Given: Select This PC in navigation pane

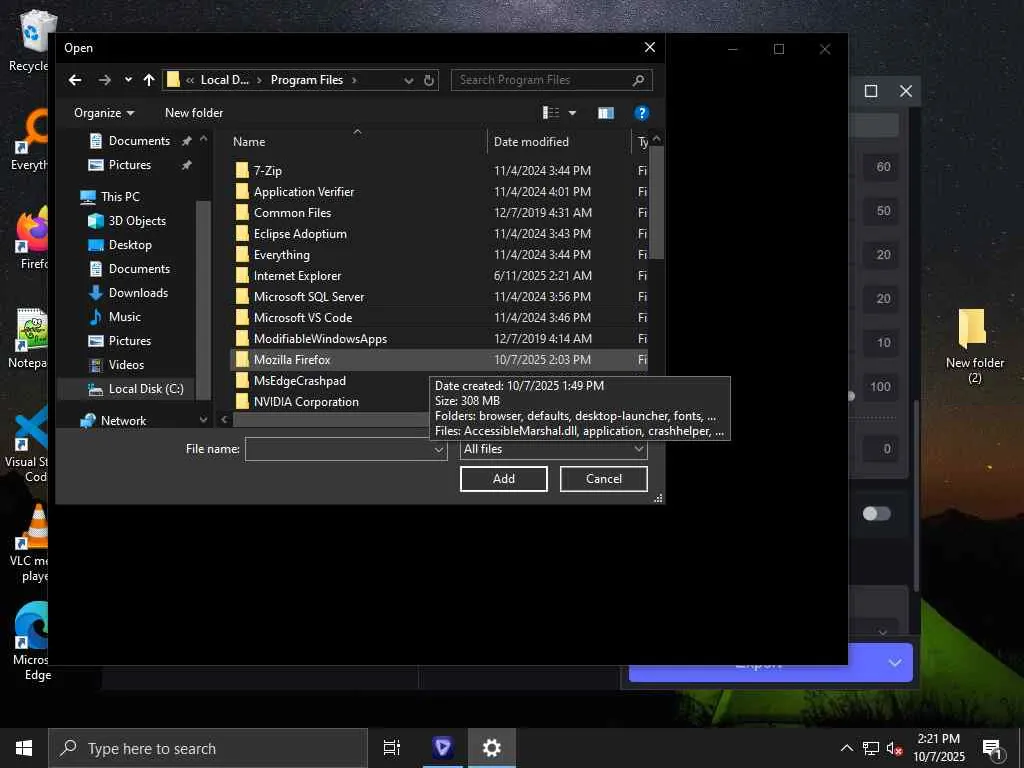Looking at the screenshot, I should [120, 197].
